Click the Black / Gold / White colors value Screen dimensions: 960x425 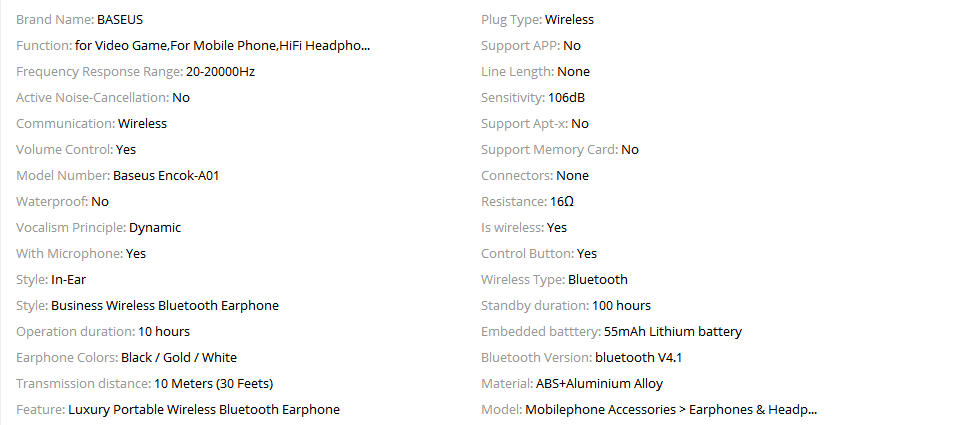click(x=179, y=357)
